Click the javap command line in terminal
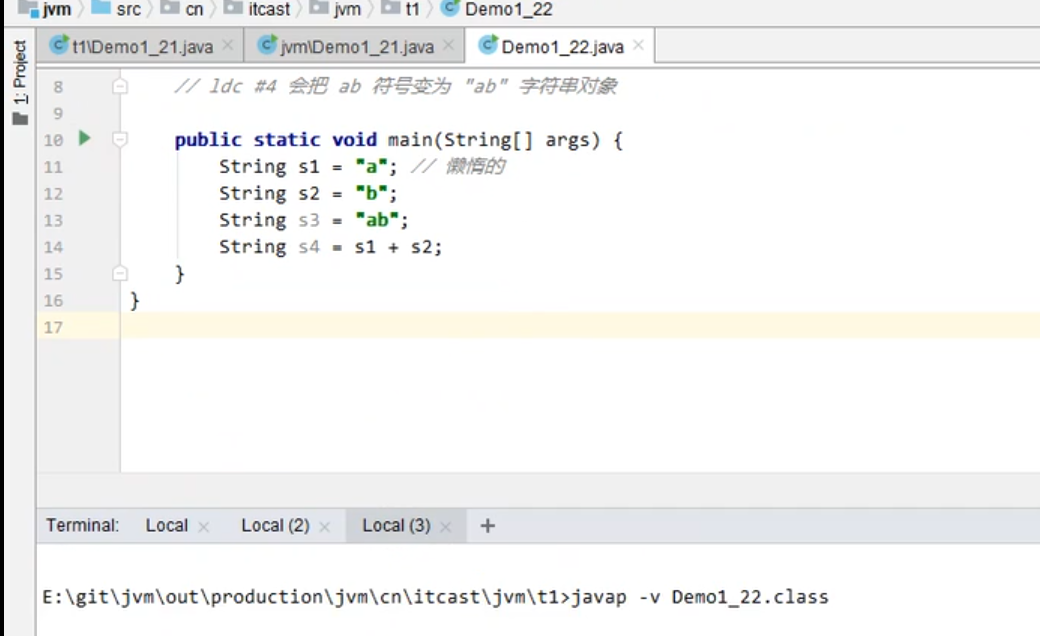Image resolution: width=1040 pixels, height=636 pixels. coord(435,597)
